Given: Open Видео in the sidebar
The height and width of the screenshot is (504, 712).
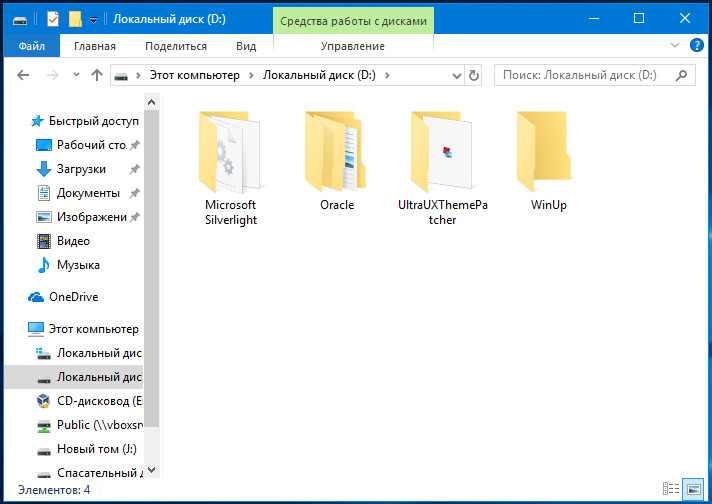Looking at the screenshot, I should (64, 241).
